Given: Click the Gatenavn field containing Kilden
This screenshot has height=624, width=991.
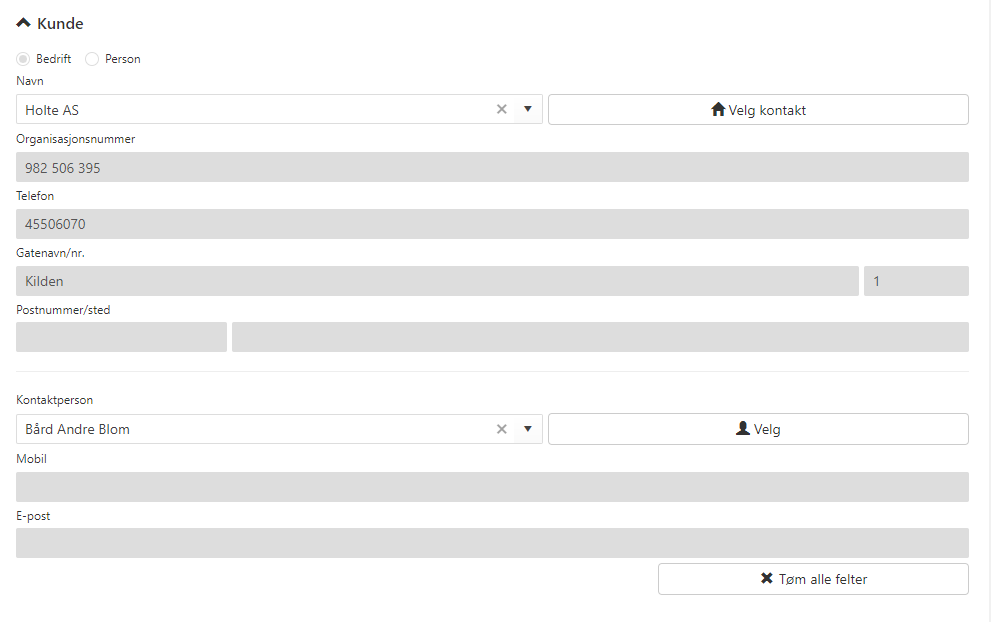Looking at the screenshot, I should pos(437,281).
